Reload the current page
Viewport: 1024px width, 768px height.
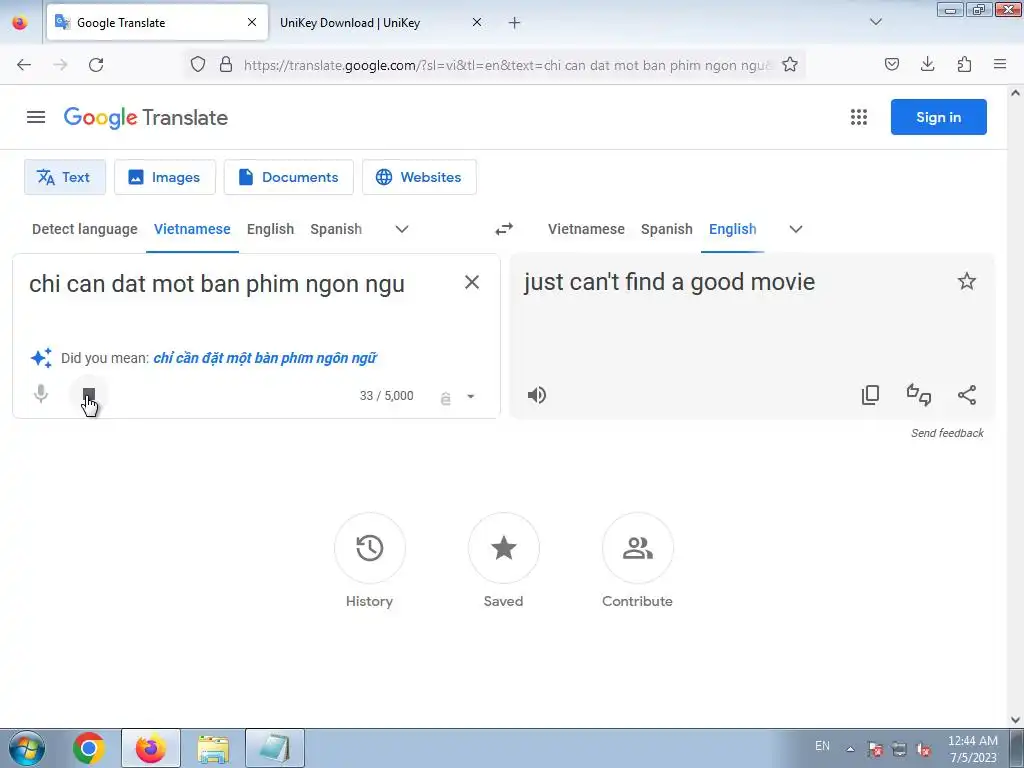click(x=96, y=65)
